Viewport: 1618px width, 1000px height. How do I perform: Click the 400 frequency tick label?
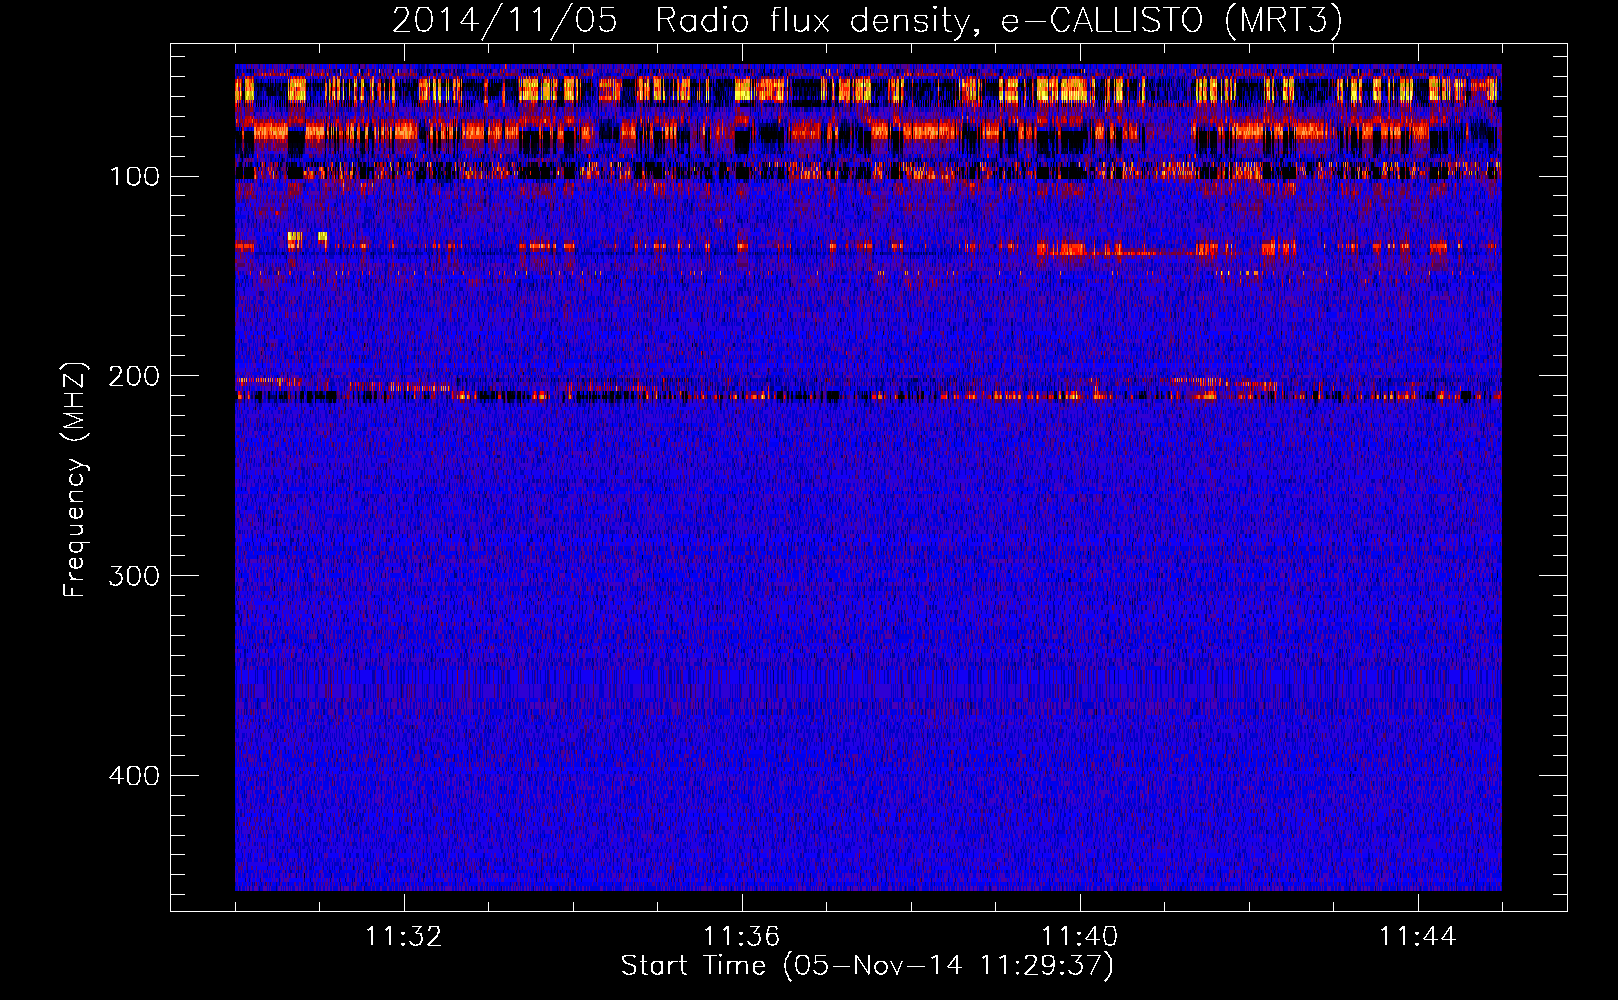pos(132,776)
